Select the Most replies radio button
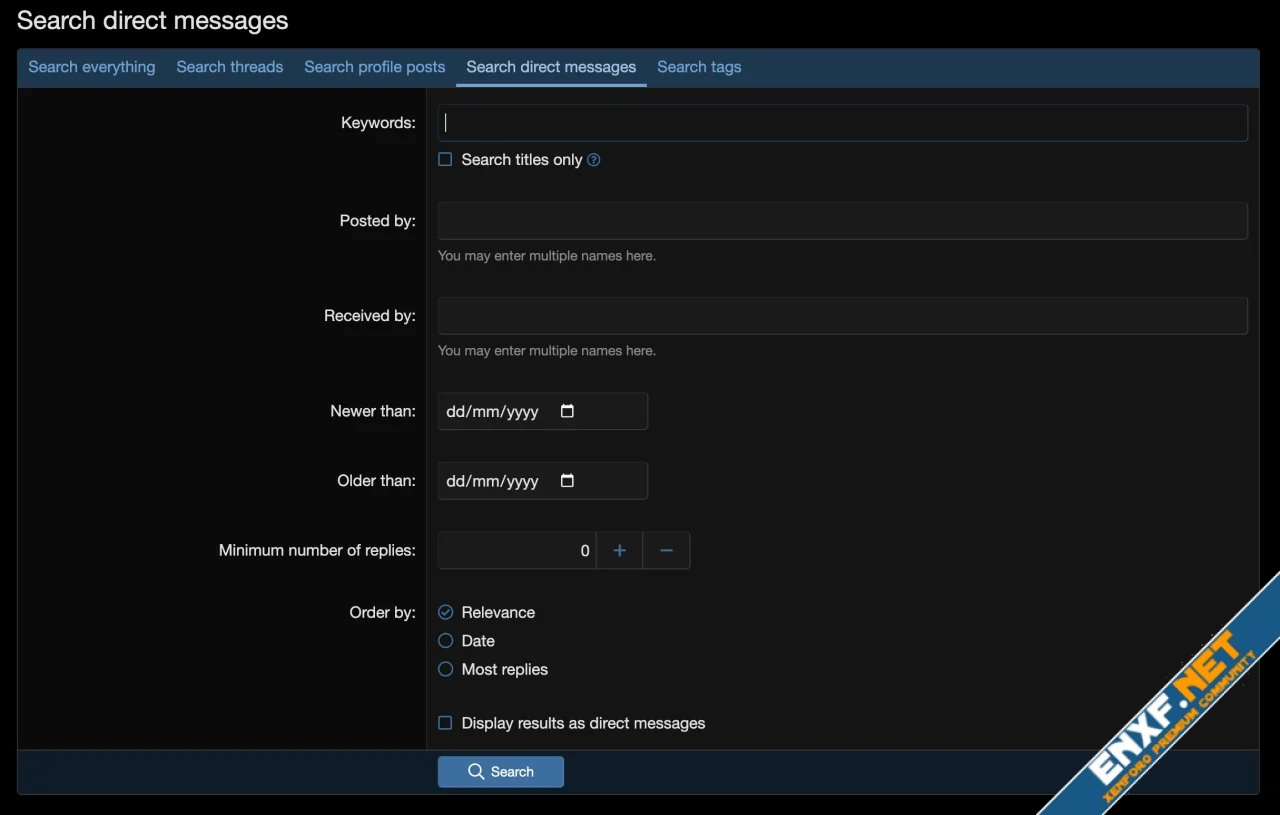Image resolution: width=1280 pixels, height=815 pixels. (x=446, y=669)
